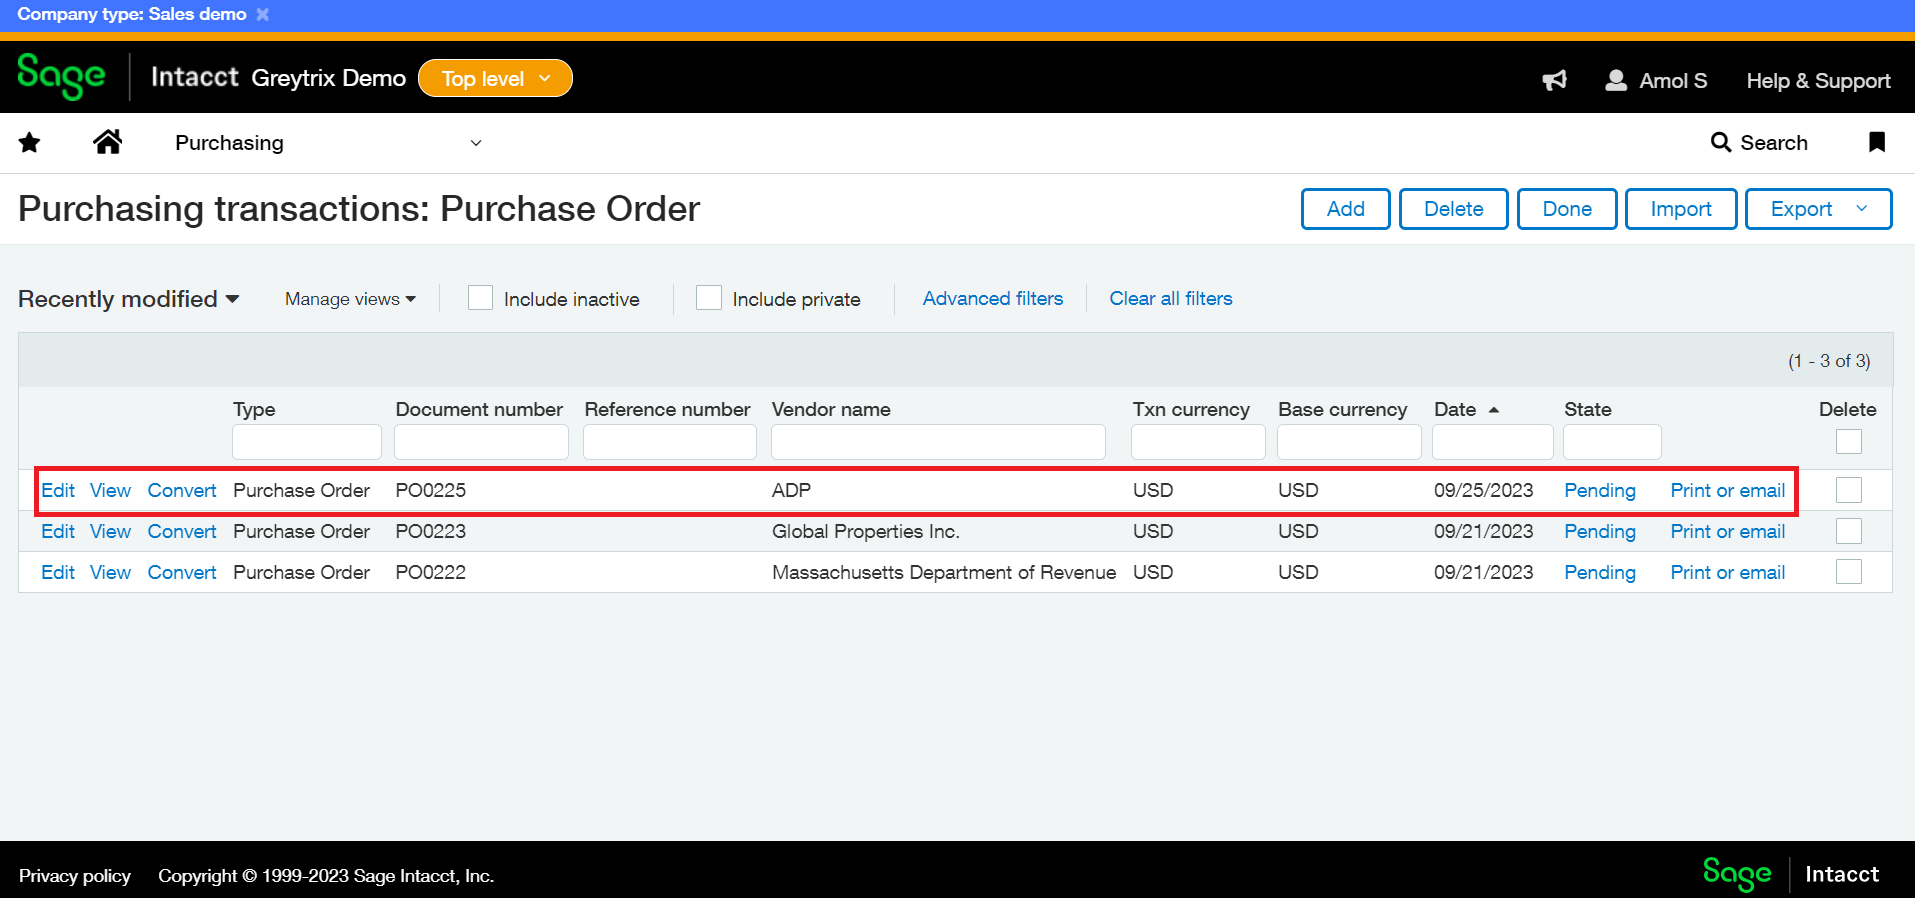Click the Type column header
Image resolution: width=1915 pixels, height=903 pixels.
tap(254, 409)
